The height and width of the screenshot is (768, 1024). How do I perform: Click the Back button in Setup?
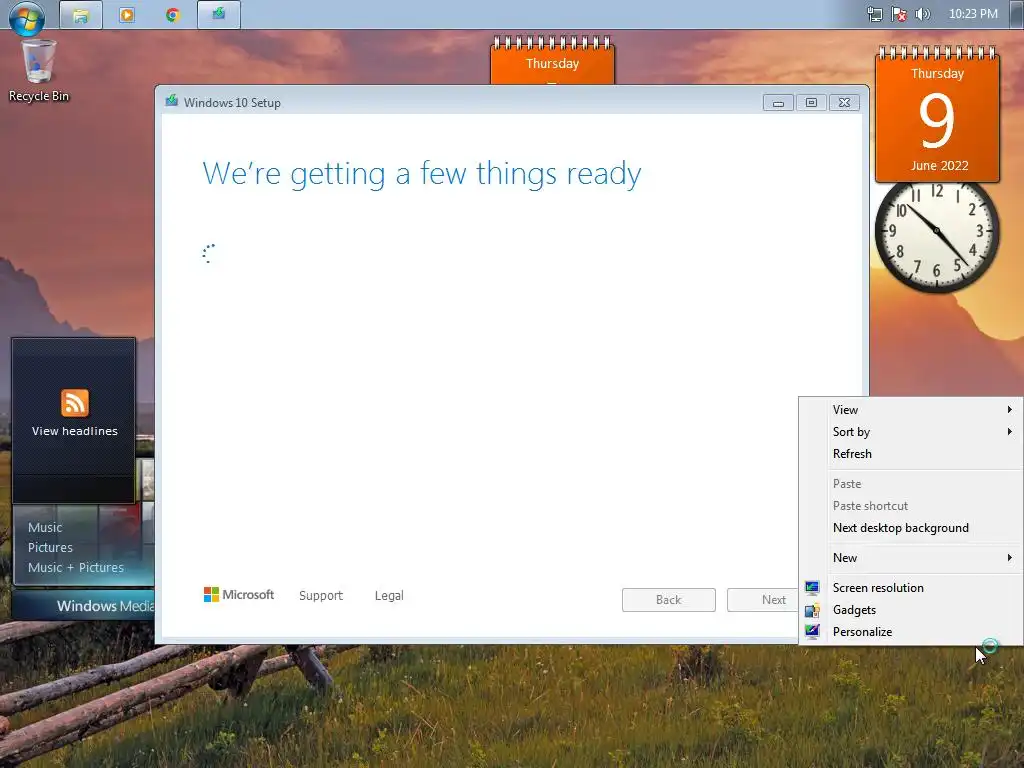tap(669, 600)
